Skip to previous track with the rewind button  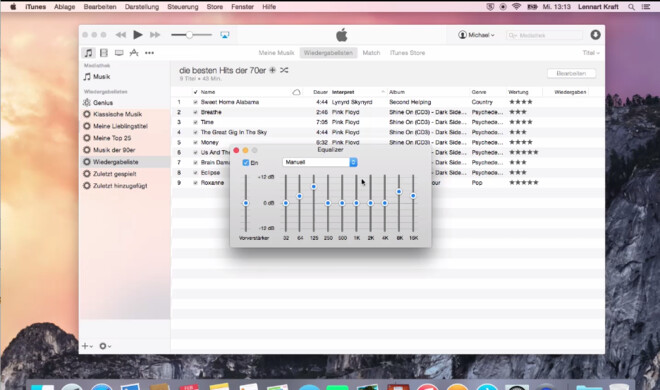[121, 35]
